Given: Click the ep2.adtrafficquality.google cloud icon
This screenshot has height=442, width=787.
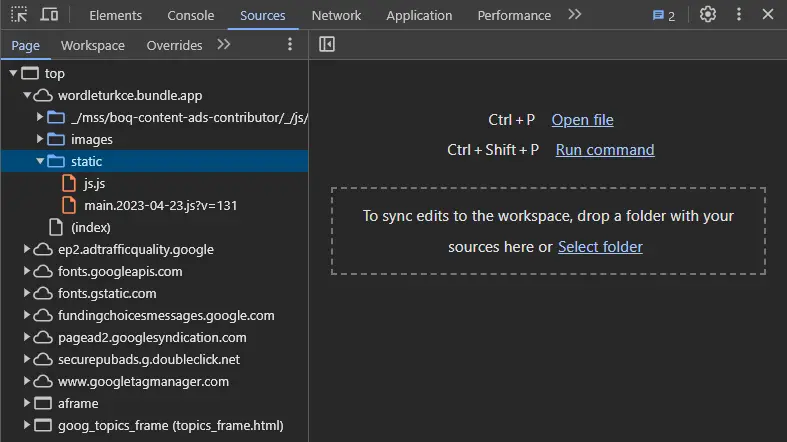Looking at the screenshot, I should [43, 249].
